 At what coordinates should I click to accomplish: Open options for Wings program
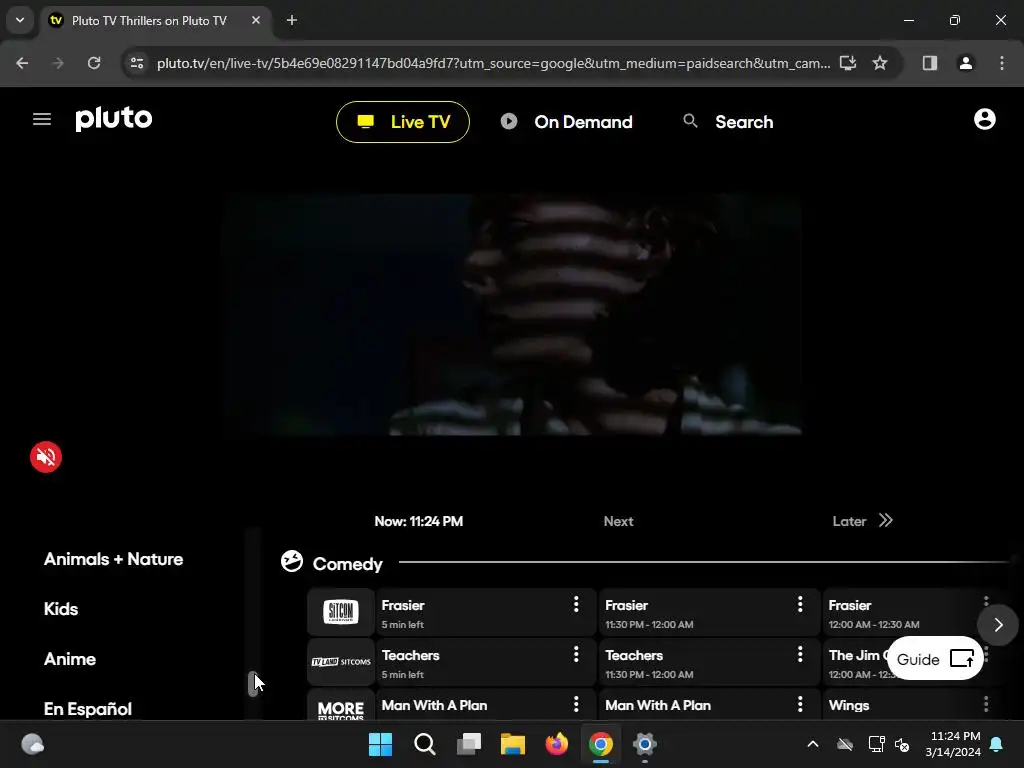tap(986, 704)
